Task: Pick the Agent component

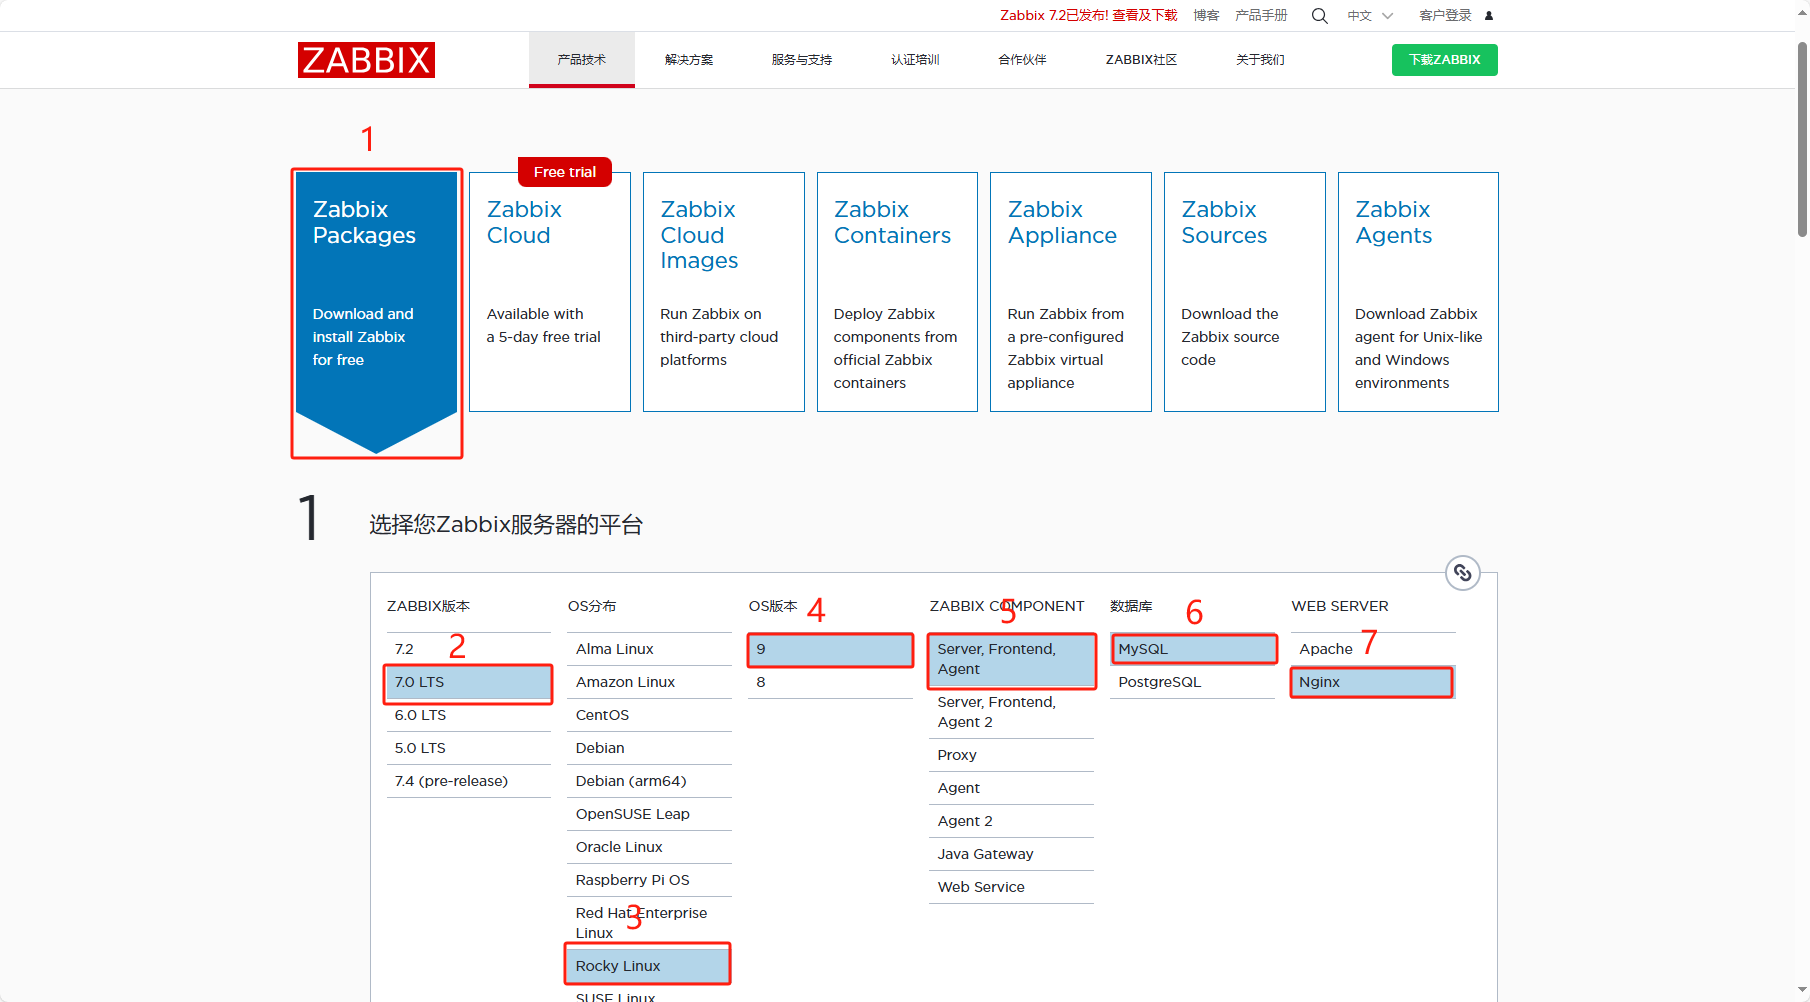Action: tap(1012, 788)
